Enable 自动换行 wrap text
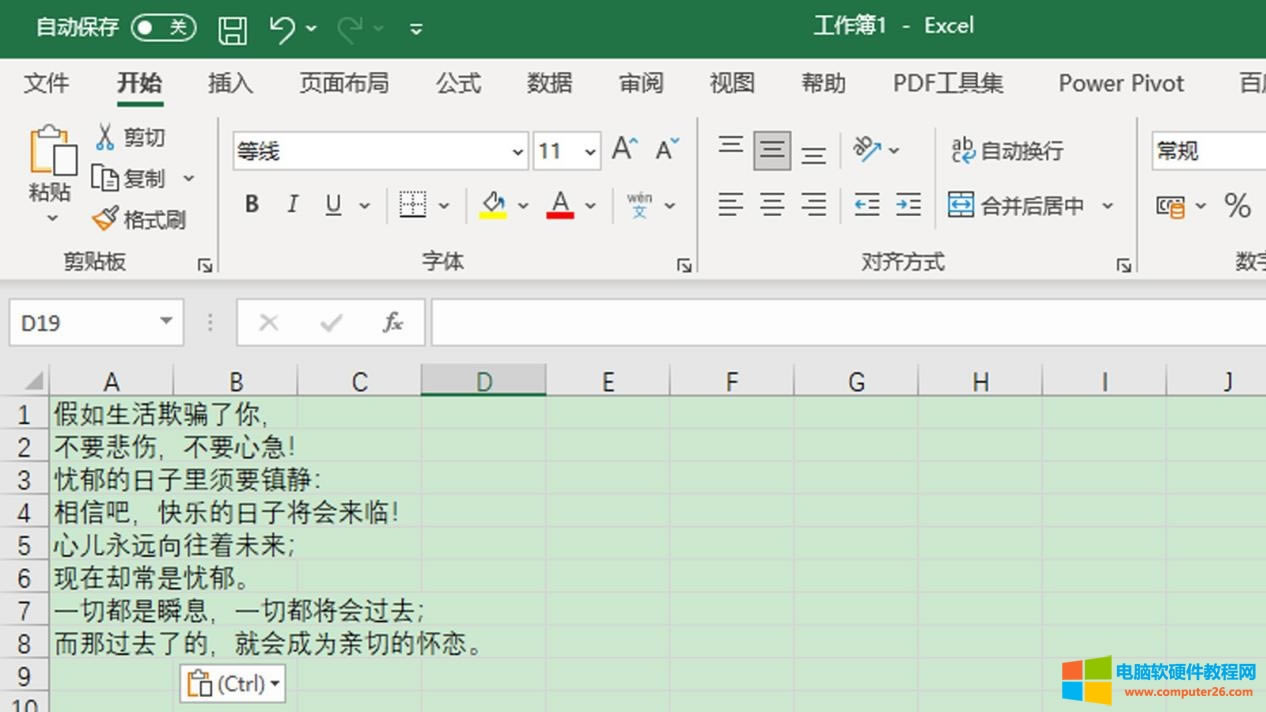Image resolution: width=1266 pixels, height=712 pixels. click(1007, 149)
